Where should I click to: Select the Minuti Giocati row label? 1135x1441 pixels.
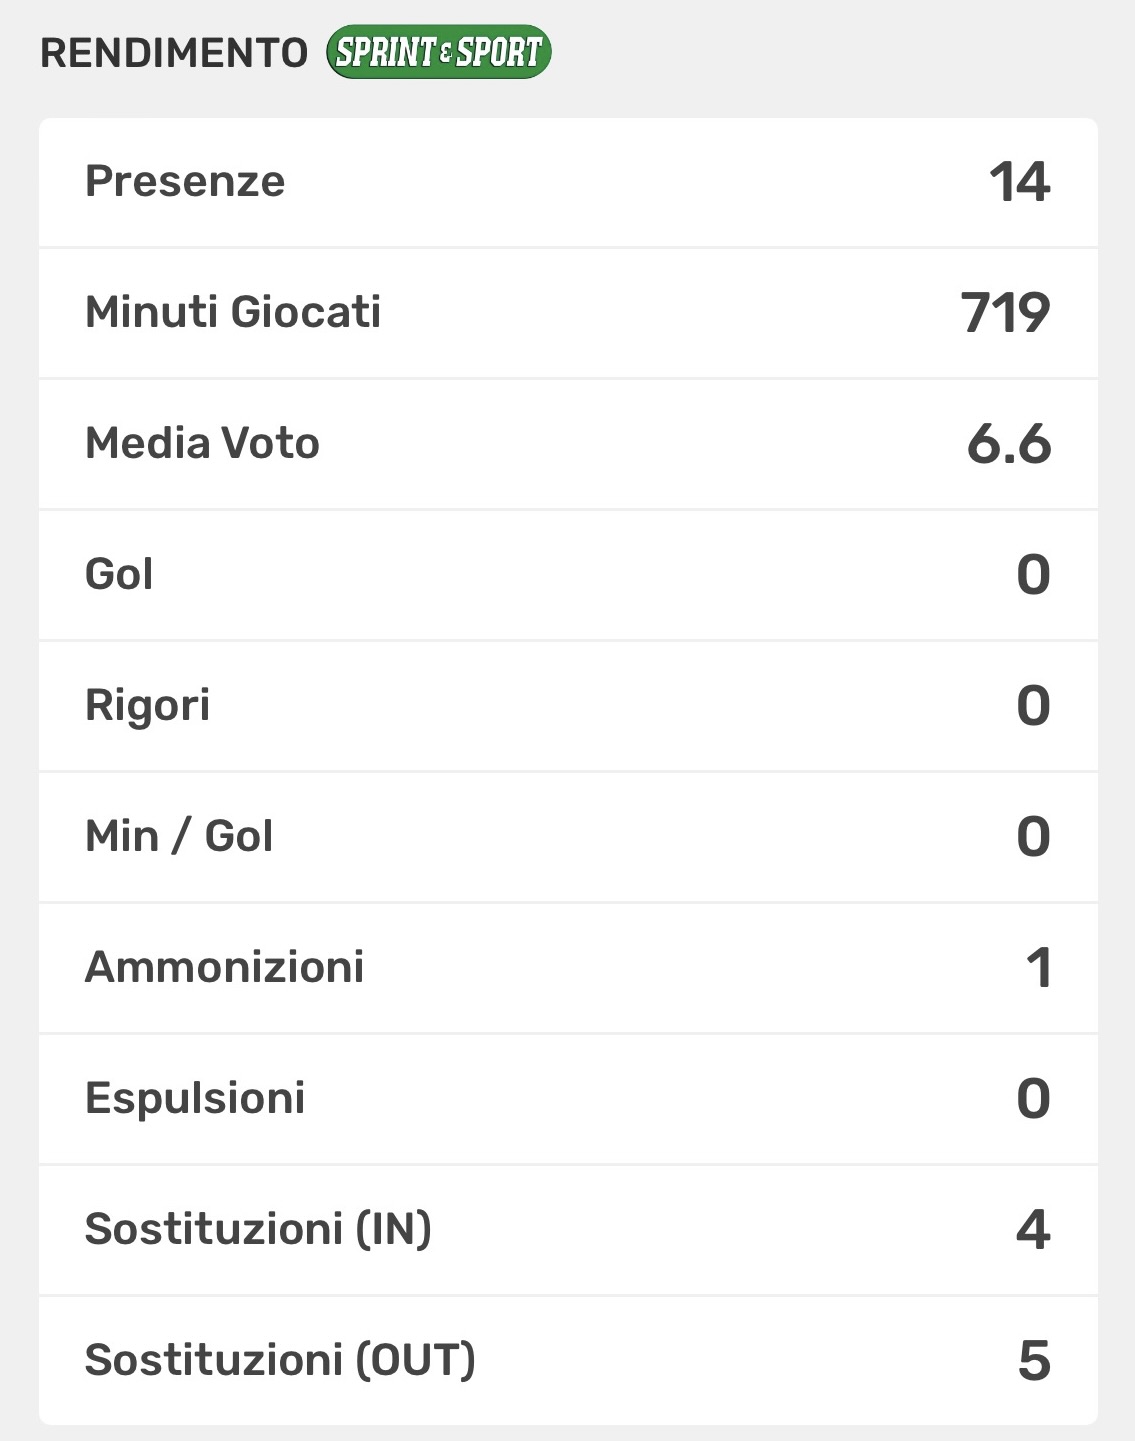point(233,312)
